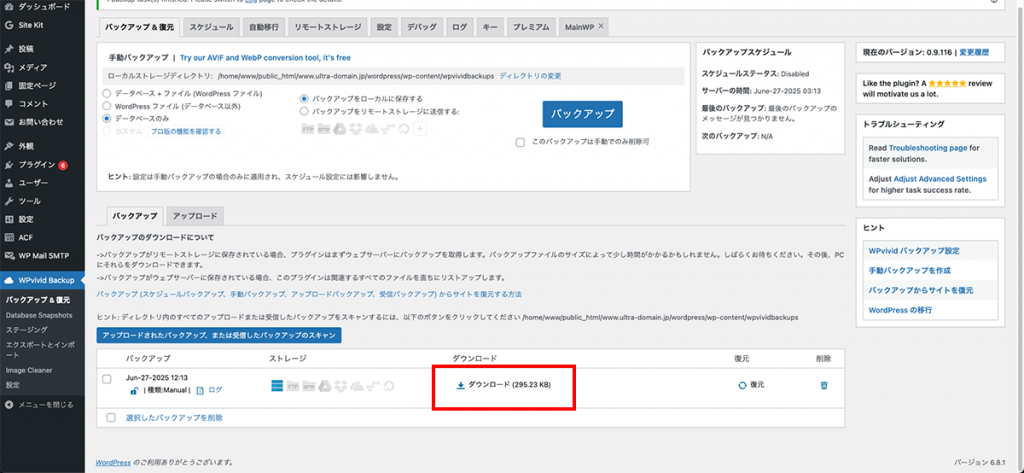Tick the checkbox for Jun-27-2025 backup row
Screen dimensions: 1024x473
[x=107, y=378]
